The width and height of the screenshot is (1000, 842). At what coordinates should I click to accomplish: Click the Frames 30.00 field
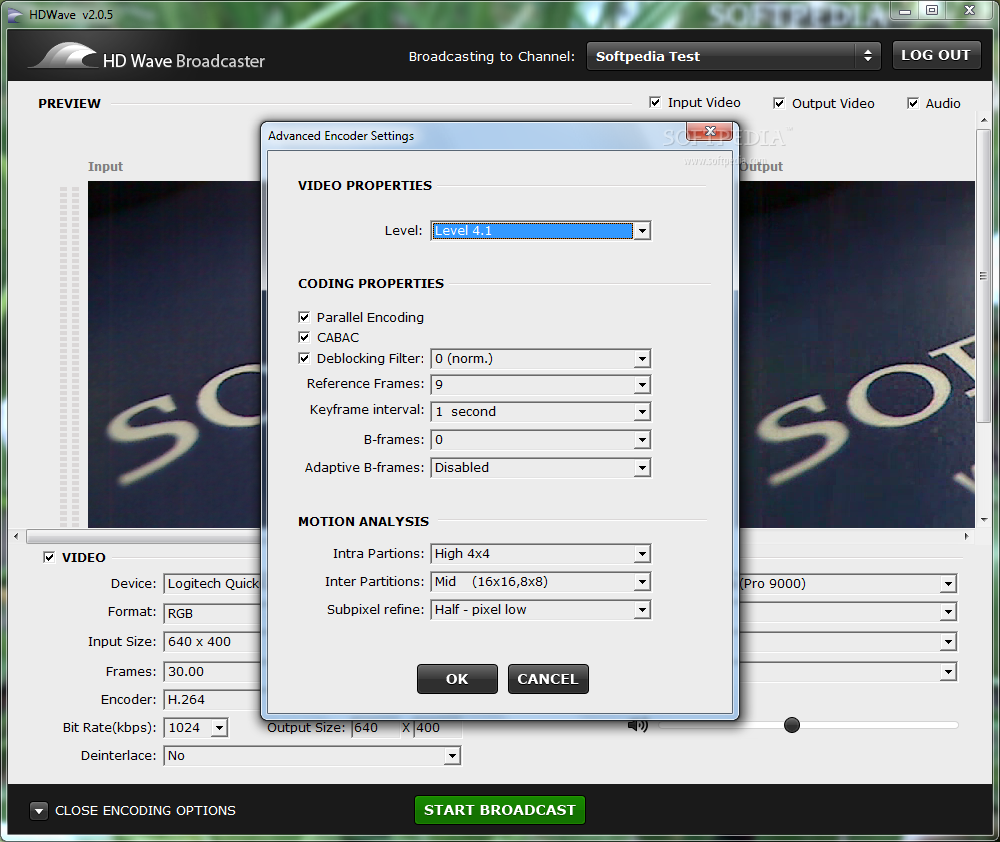click(x=212, y=672)
